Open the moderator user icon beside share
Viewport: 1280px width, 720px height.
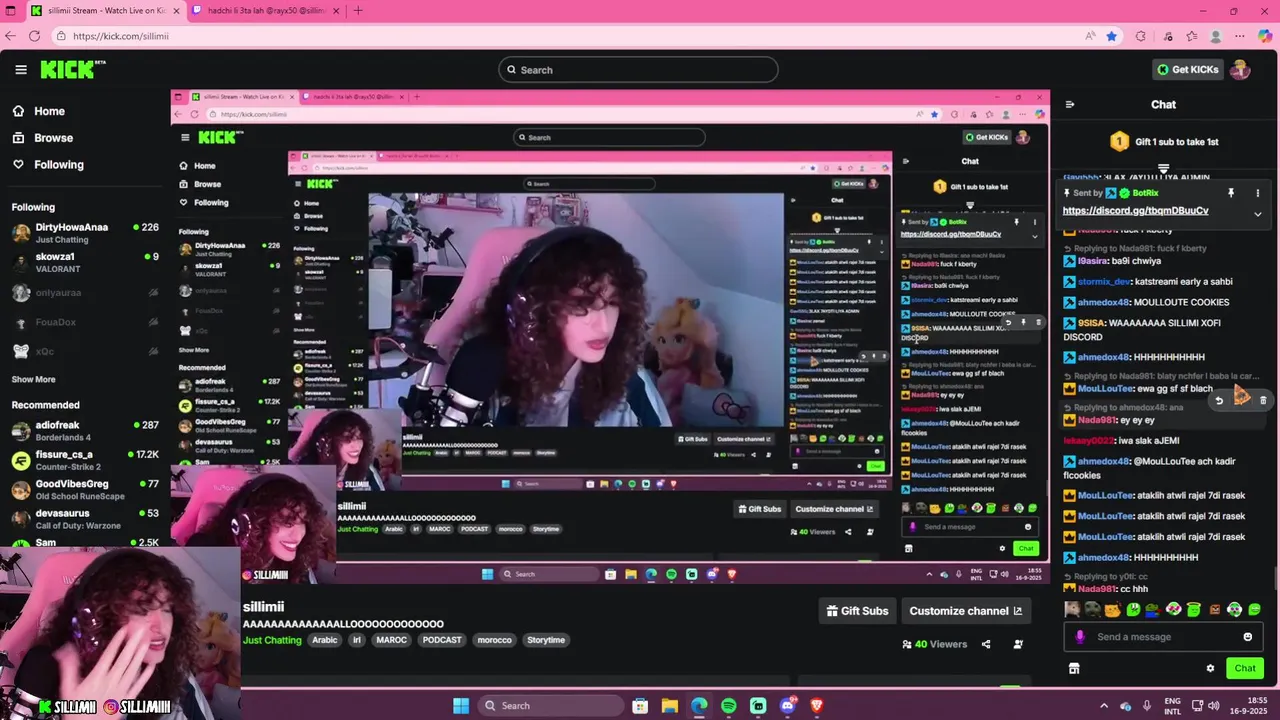point(1018,644)
